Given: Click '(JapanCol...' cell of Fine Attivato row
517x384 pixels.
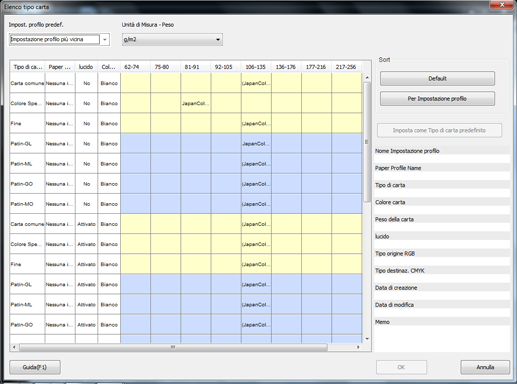Looking at the screenshot, I should click(256, 264).
